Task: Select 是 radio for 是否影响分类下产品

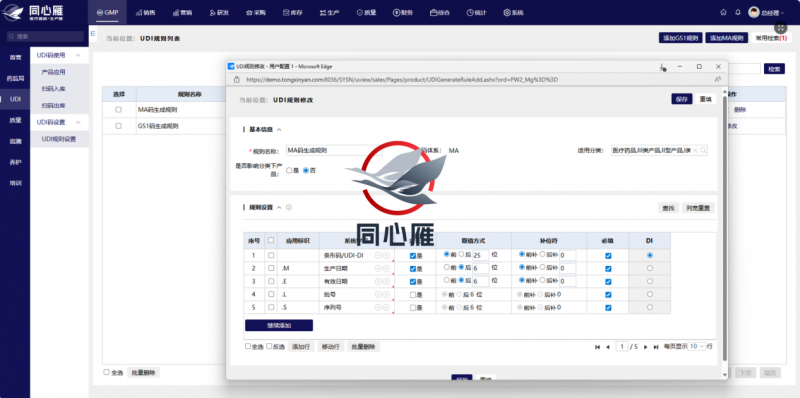Action: coord(289,170)
